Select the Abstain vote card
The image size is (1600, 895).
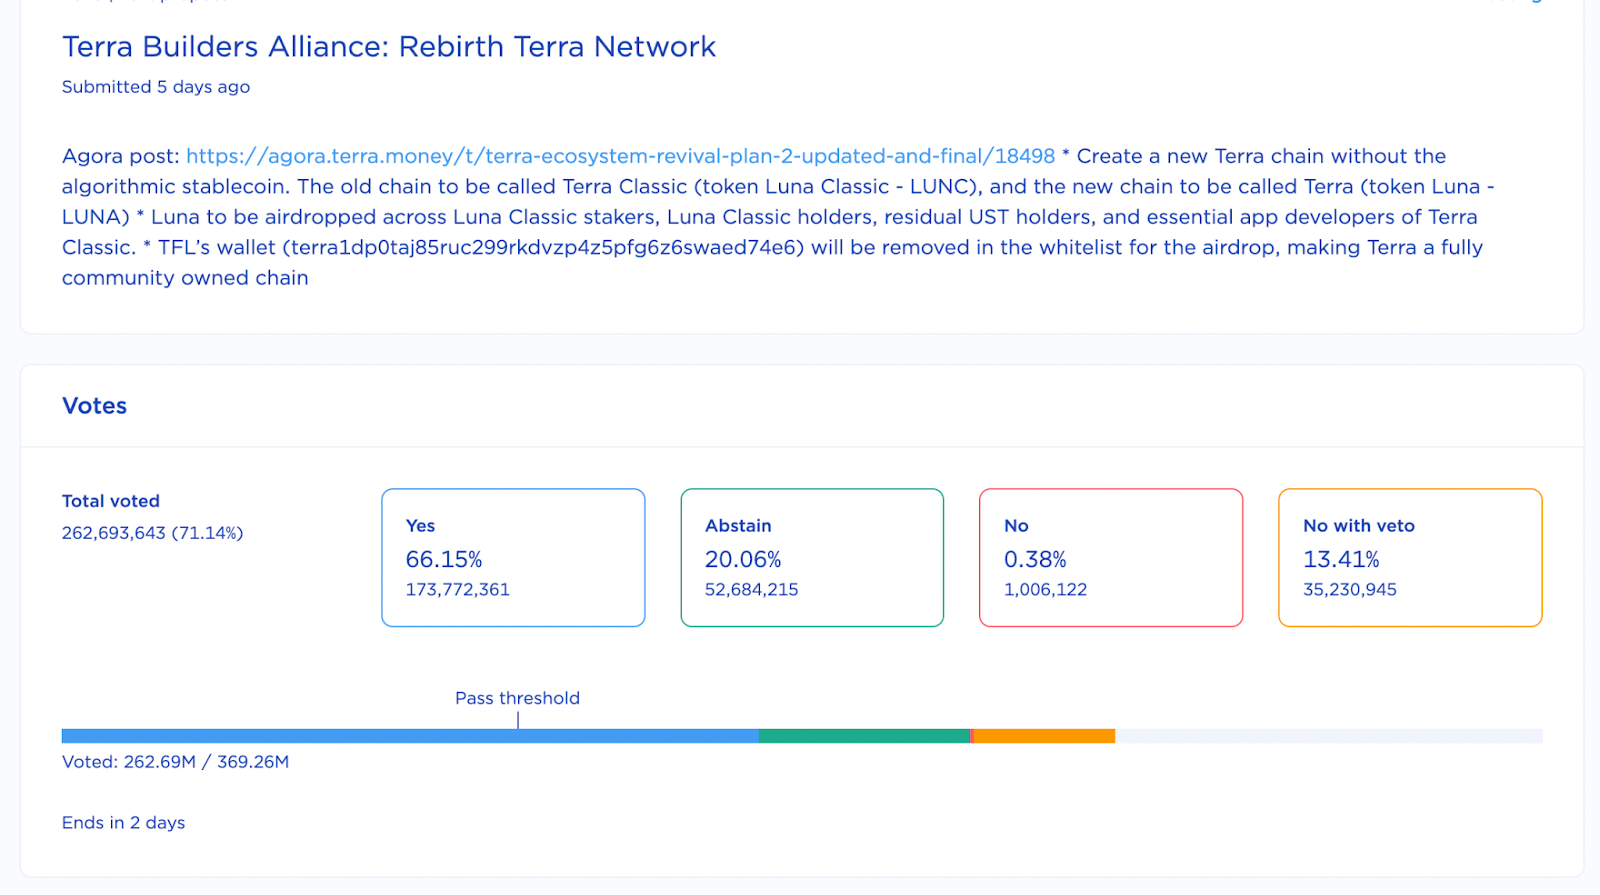point(811,557)
